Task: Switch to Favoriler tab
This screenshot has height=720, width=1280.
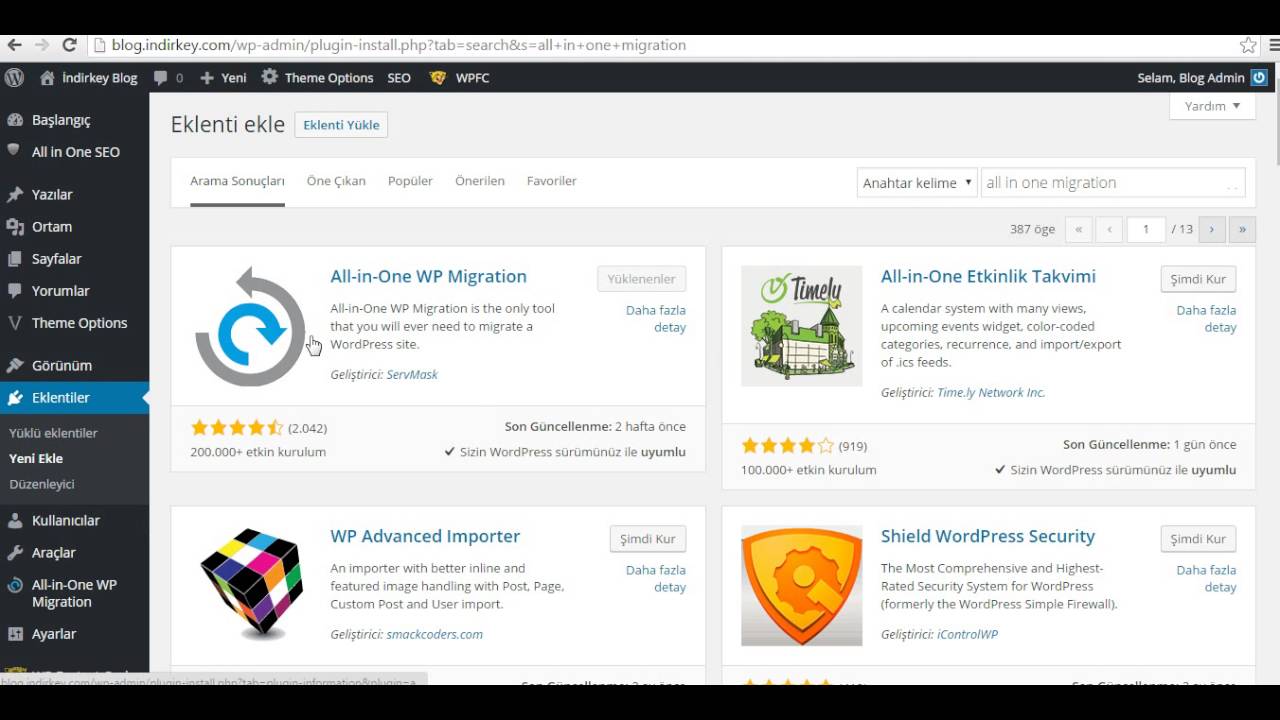Action: click(x=552, y=181)
